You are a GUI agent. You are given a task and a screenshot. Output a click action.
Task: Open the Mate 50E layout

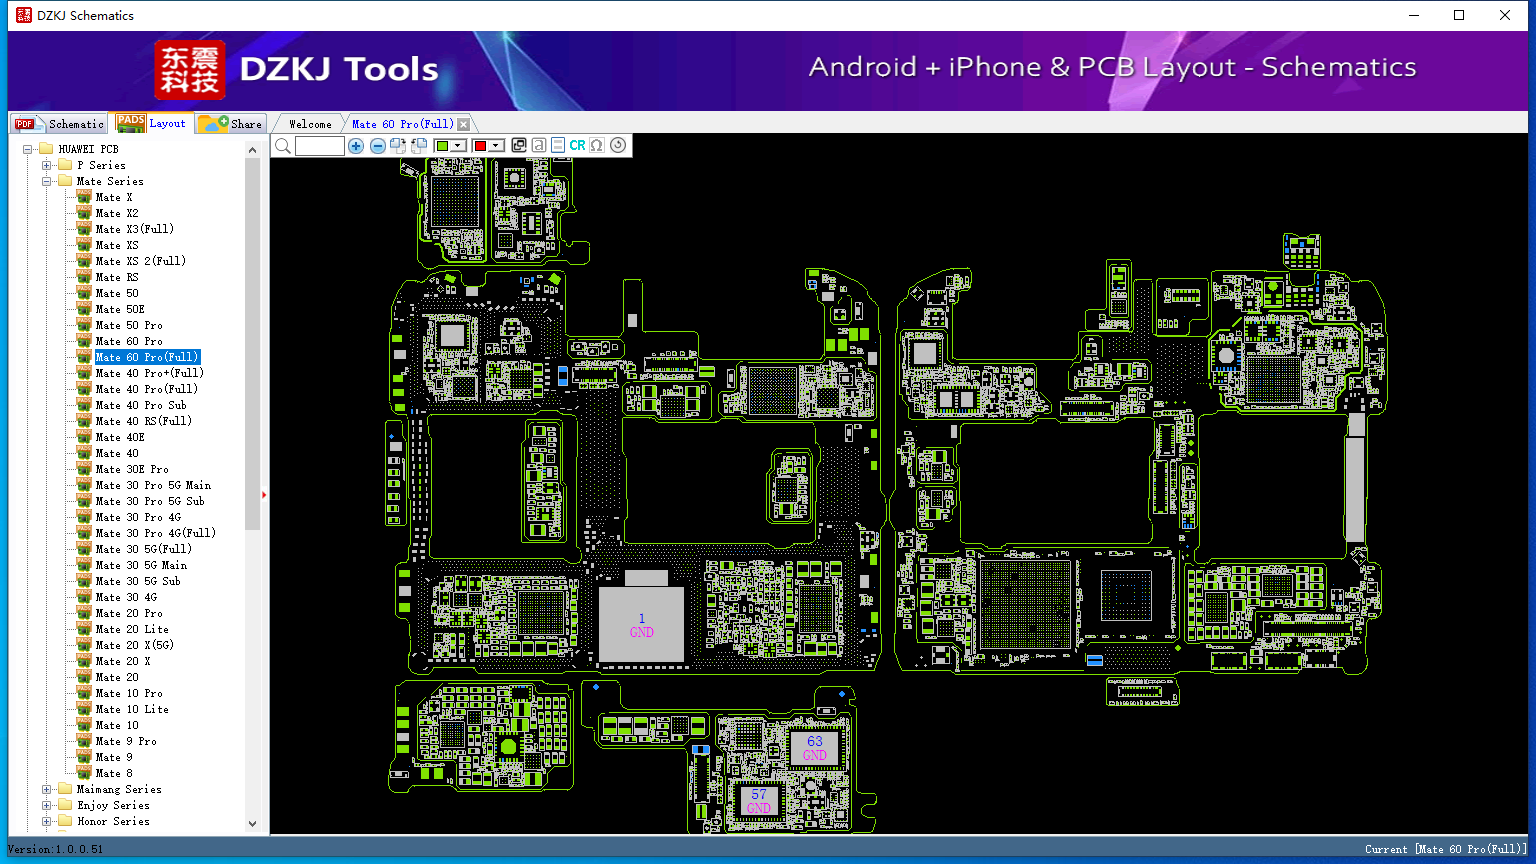119,309
